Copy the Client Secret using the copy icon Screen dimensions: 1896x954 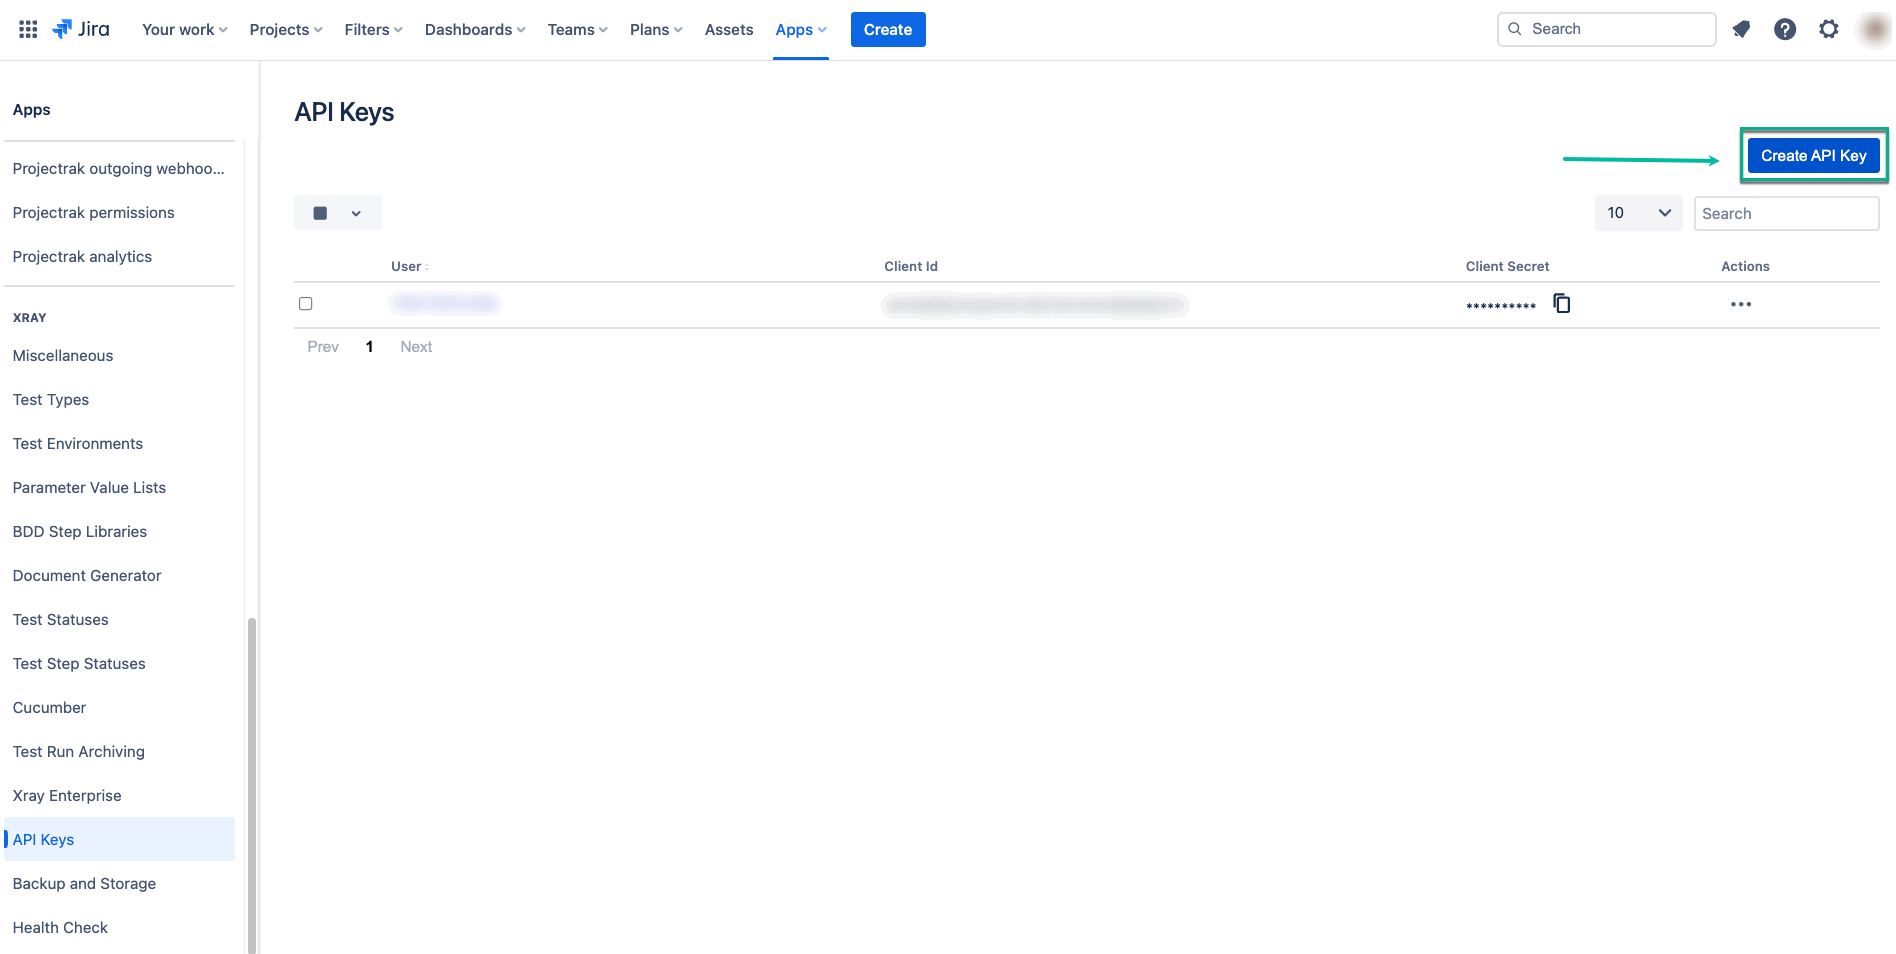1561,303
